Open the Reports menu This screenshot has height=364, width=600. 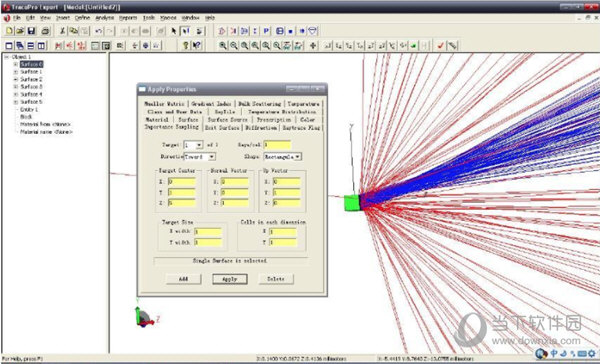(x=128, y=18)
